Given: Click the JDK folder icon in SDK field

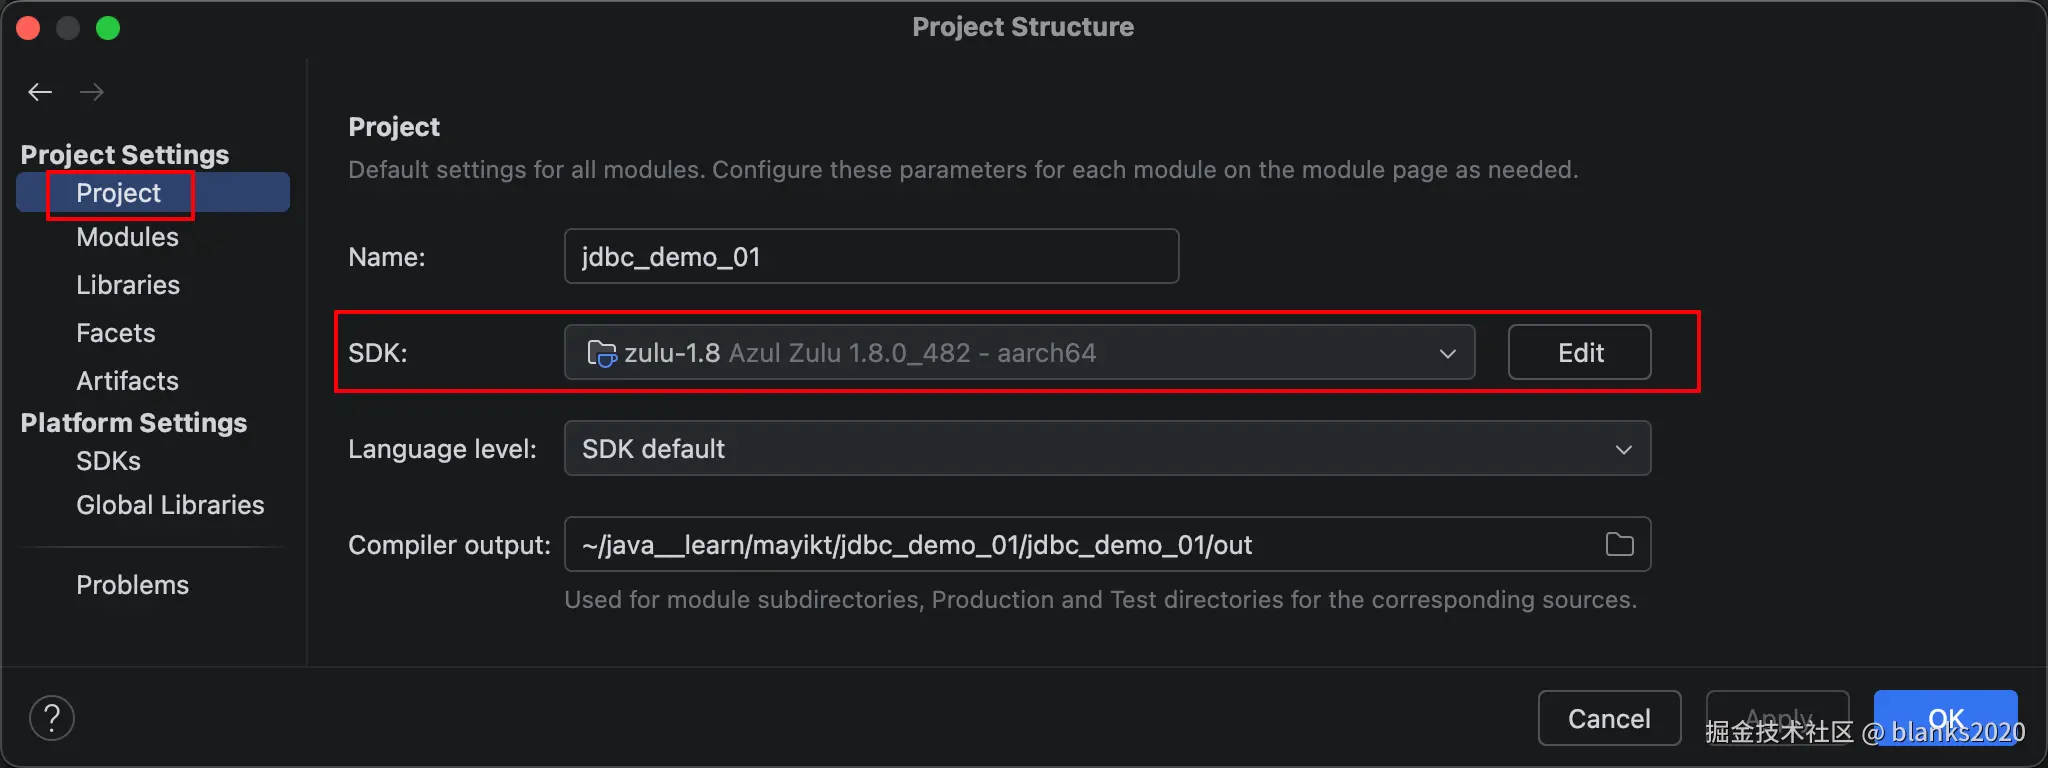Looking at the screenshot, I should pyautogui.click(x=601, y=353).
